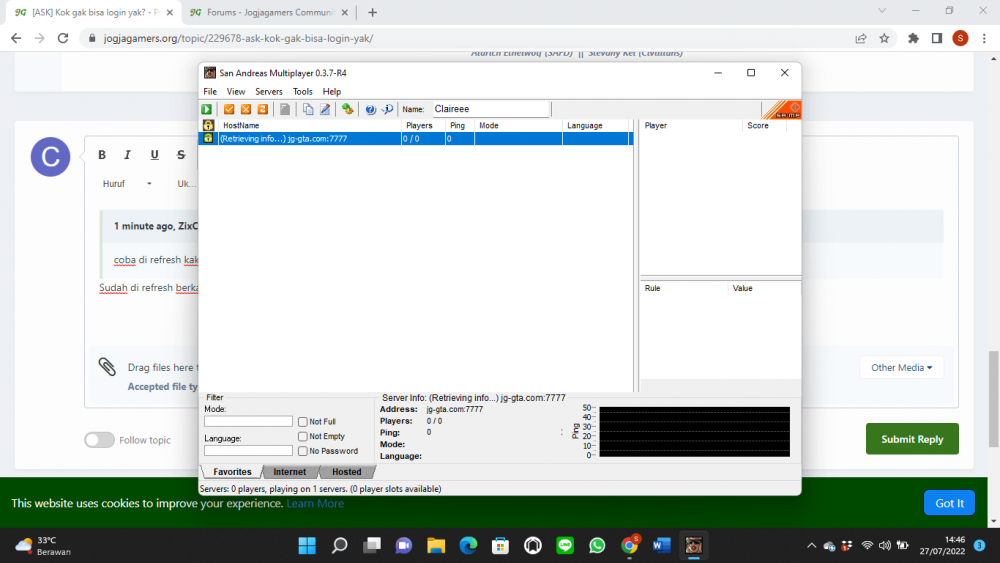
Task: Go back in Chrome
Action: pyautogui.click(x=16, y=38)
